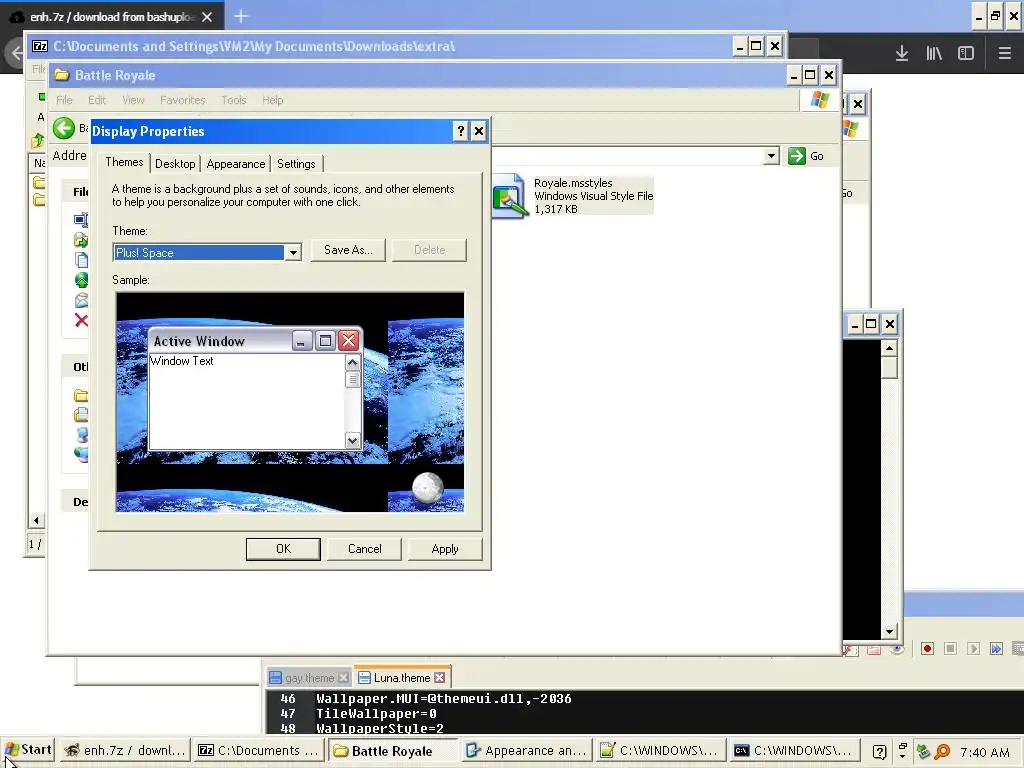
Task: Switch to Notepad++ C:\WINDOWS taskbar button
Action: 661,751
